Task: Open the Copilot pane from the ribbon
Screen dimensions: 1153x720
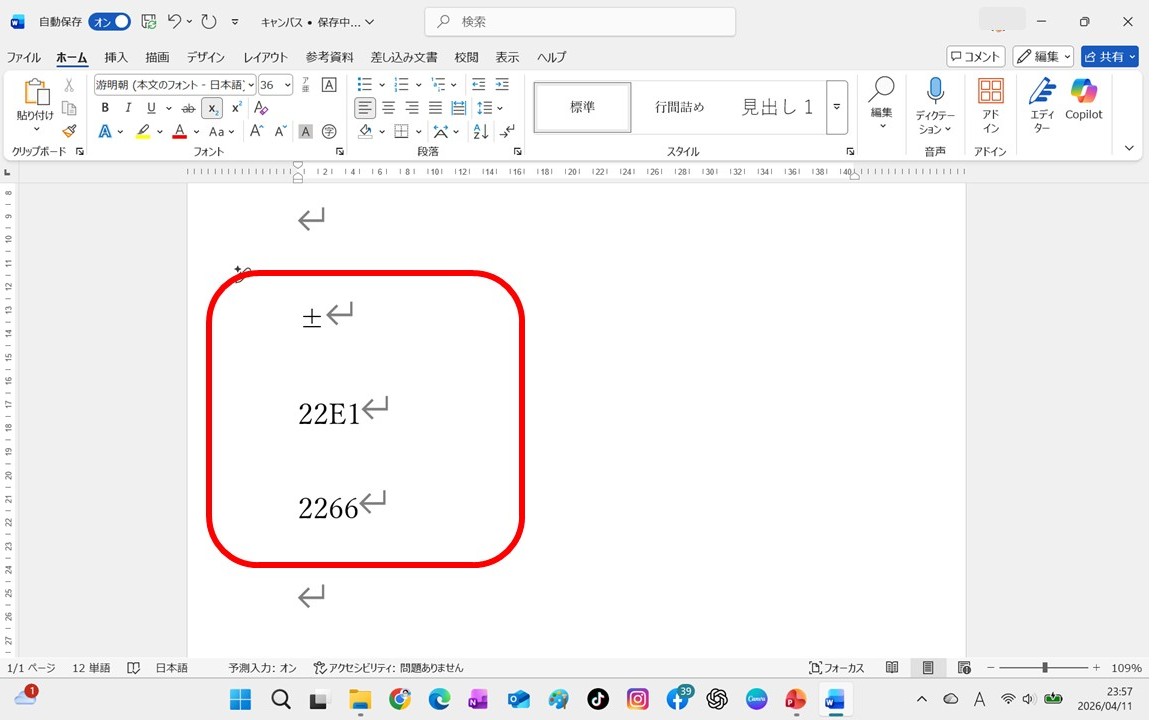Action: 1083,101
